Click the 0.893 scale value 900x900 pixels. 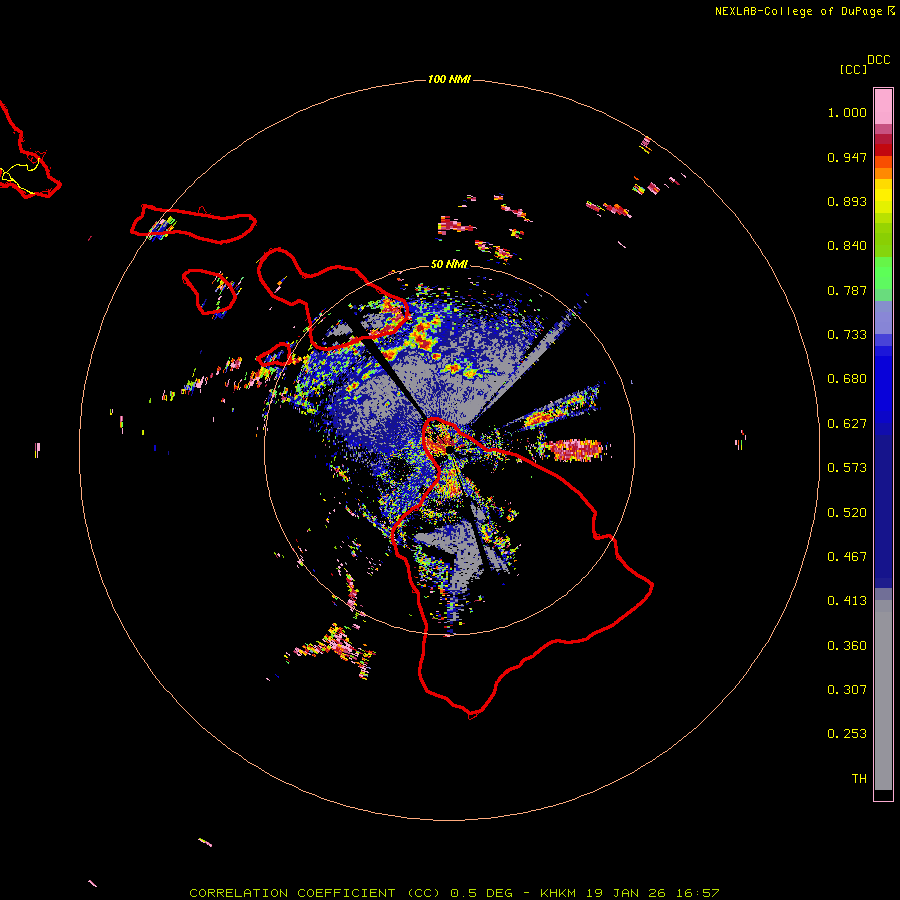pyautogui.click(x=847, y=201)
